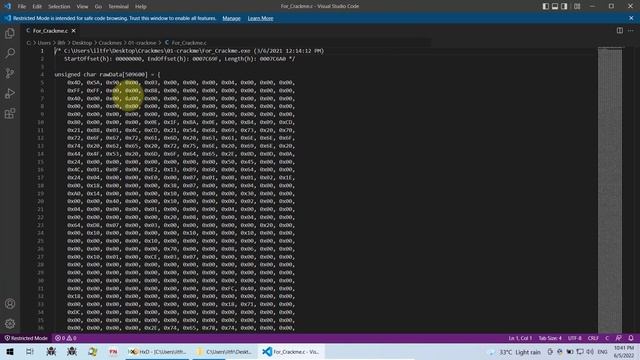Open the Search view in activity bar
Screen dimensions: 640x360
point(10,53)
